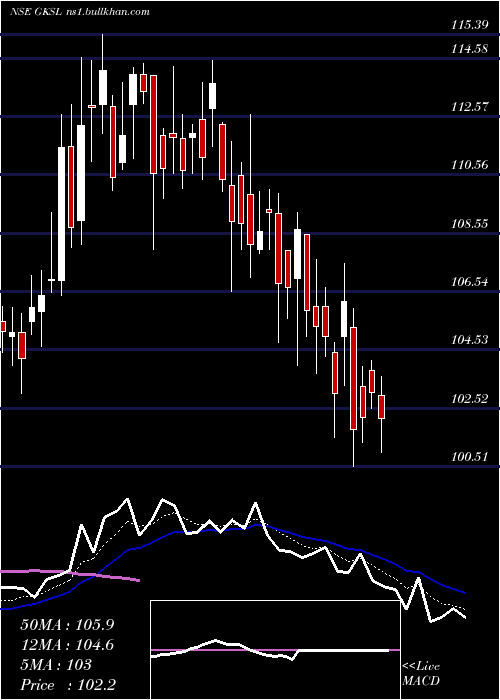This screenshot has height=700, width=500.
Task: Click the 50MA : 105.9 readout
Action: tap(67, 625)
